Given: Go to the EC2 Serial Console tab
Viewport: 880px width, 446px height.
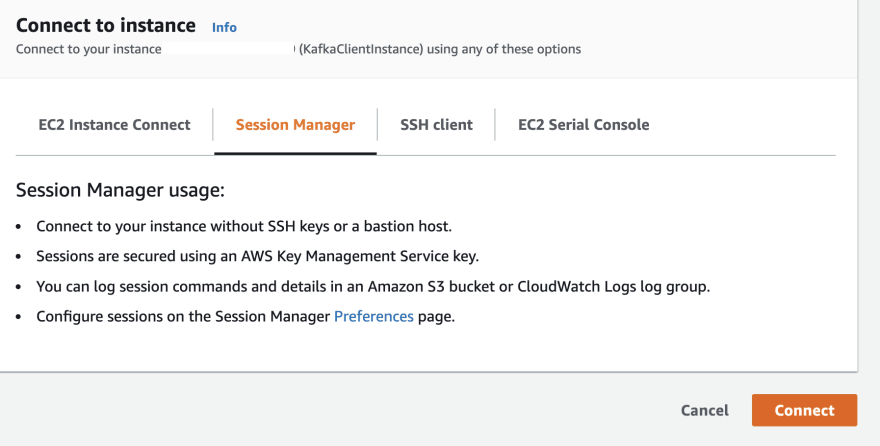Looking at the screenshot, I should pos(583,125).
